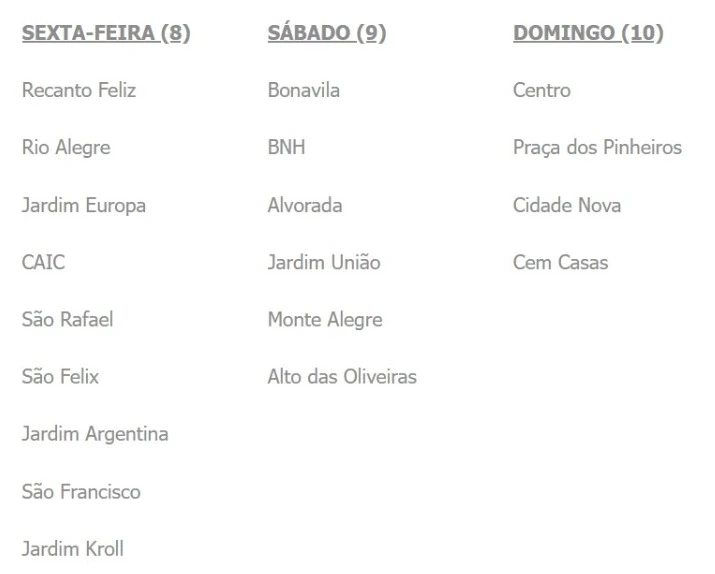Viewport: 715px width, 574px height.
Task: Click the SEXTA-FEIRA (8) heading
Action: point(106,34)
